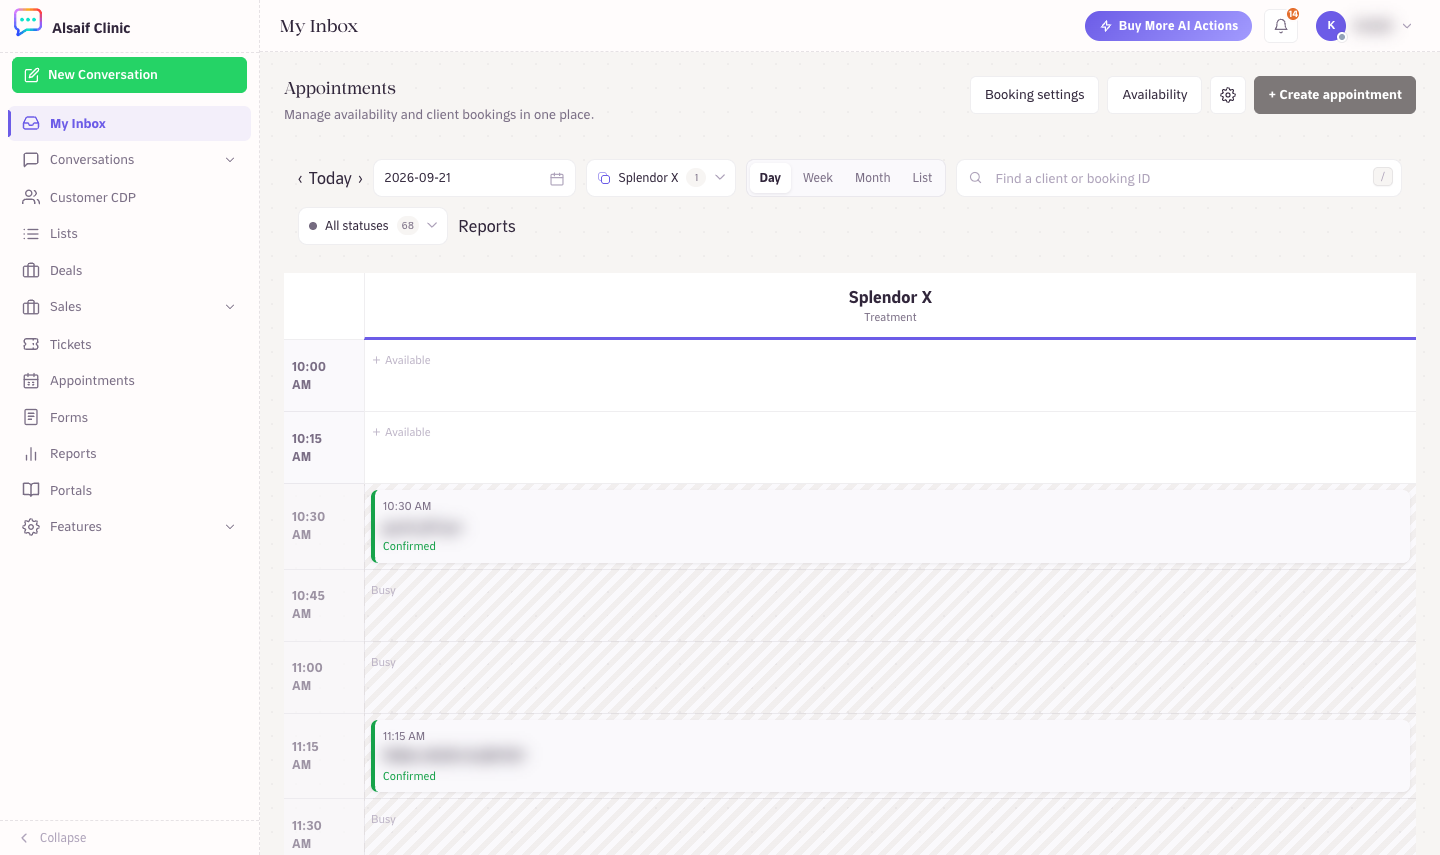This screenshot has height=855, width=1440.
Task: Click the My Inbox tray icon
Action: click(x=31, y=124)
